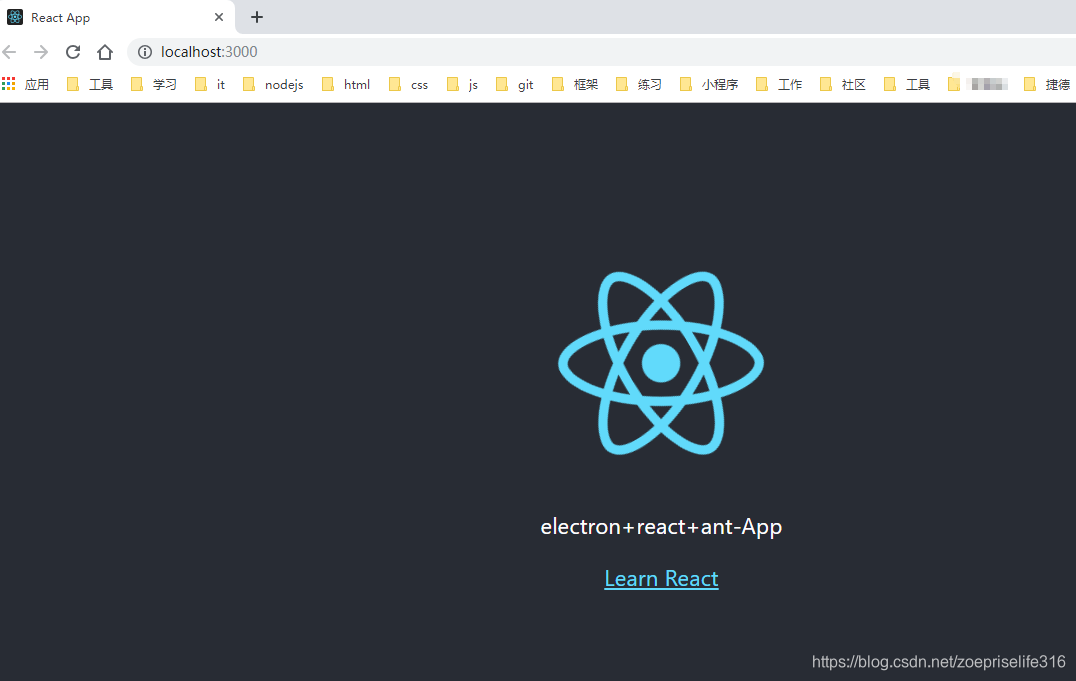The height and width of the screenshot is (681, 1076).
Task: Click the browser back arrow
Action: pos(10,51)
